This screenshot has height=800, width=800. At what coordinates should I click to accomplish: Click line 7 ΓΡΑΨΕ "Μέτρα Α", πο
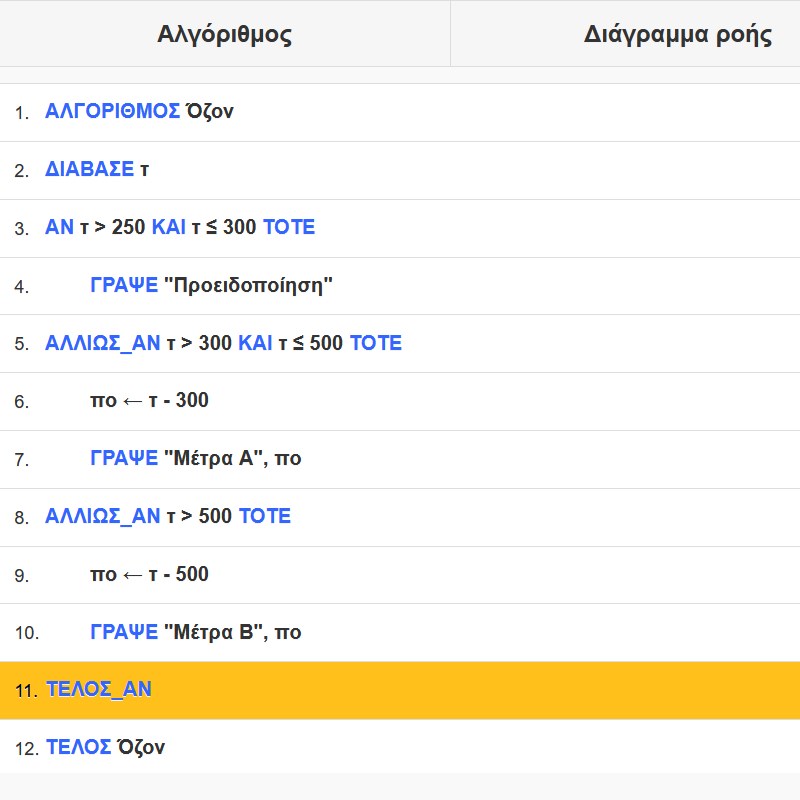click(400, 460)
